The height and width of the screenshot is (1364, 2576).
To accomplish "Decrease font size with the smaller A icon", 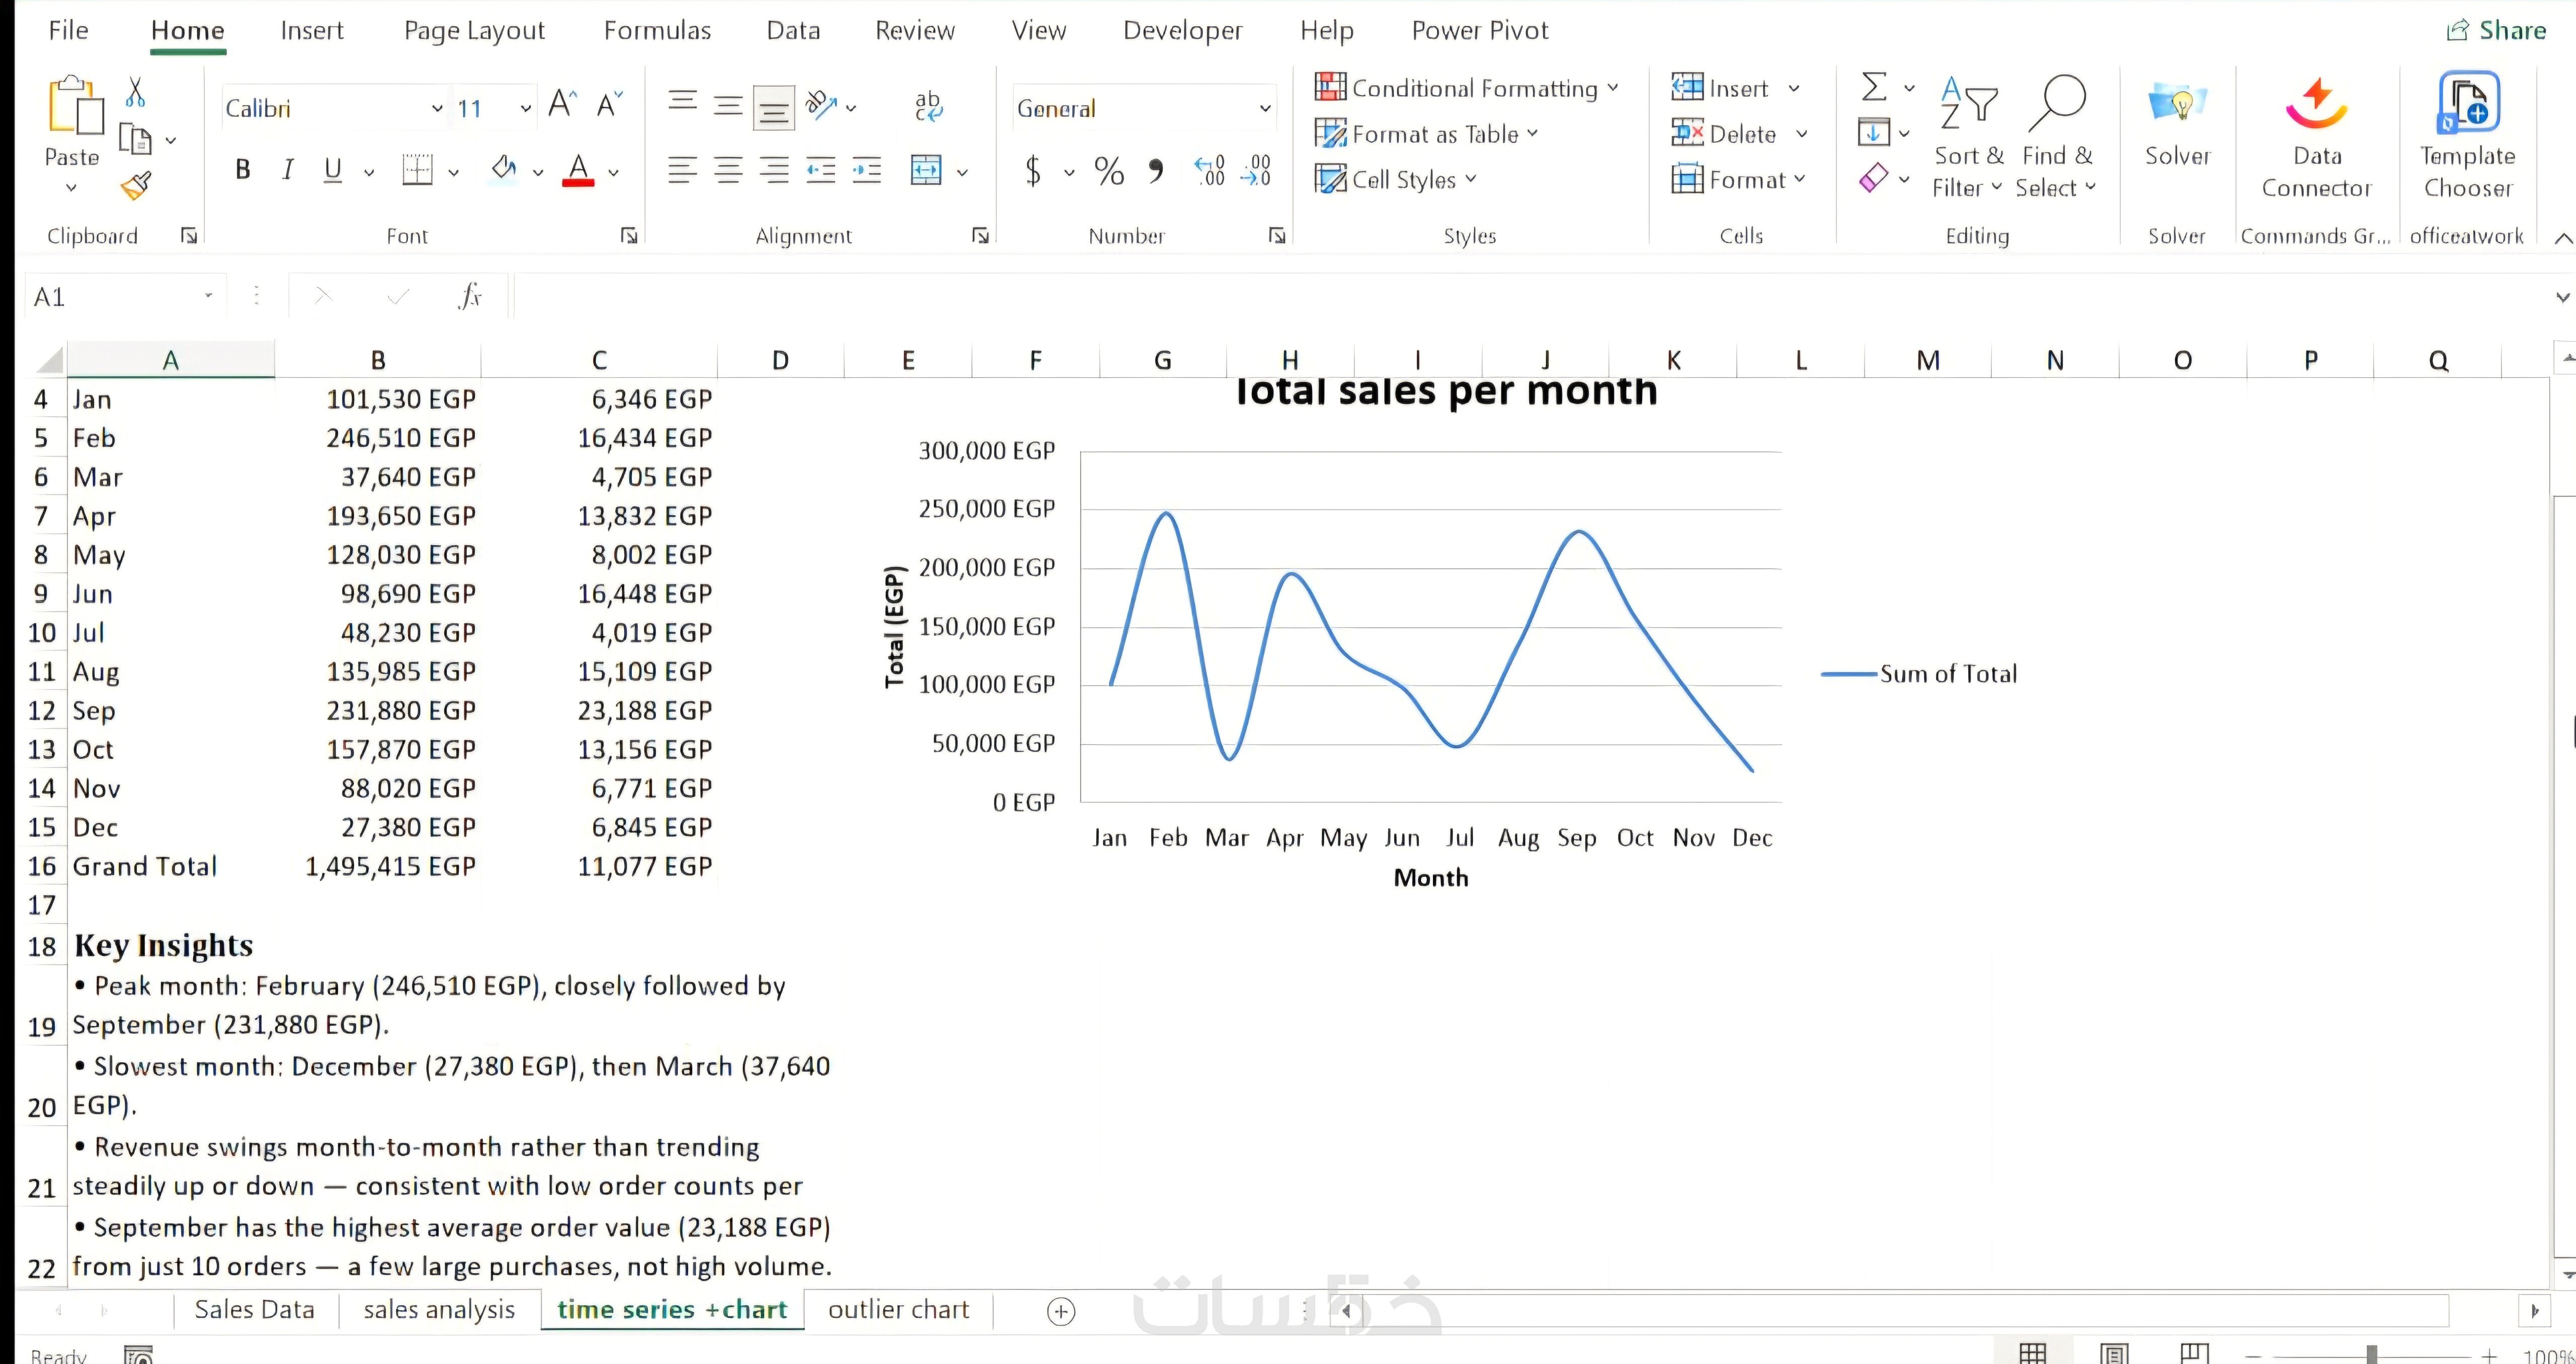I will tap(609, 104).
